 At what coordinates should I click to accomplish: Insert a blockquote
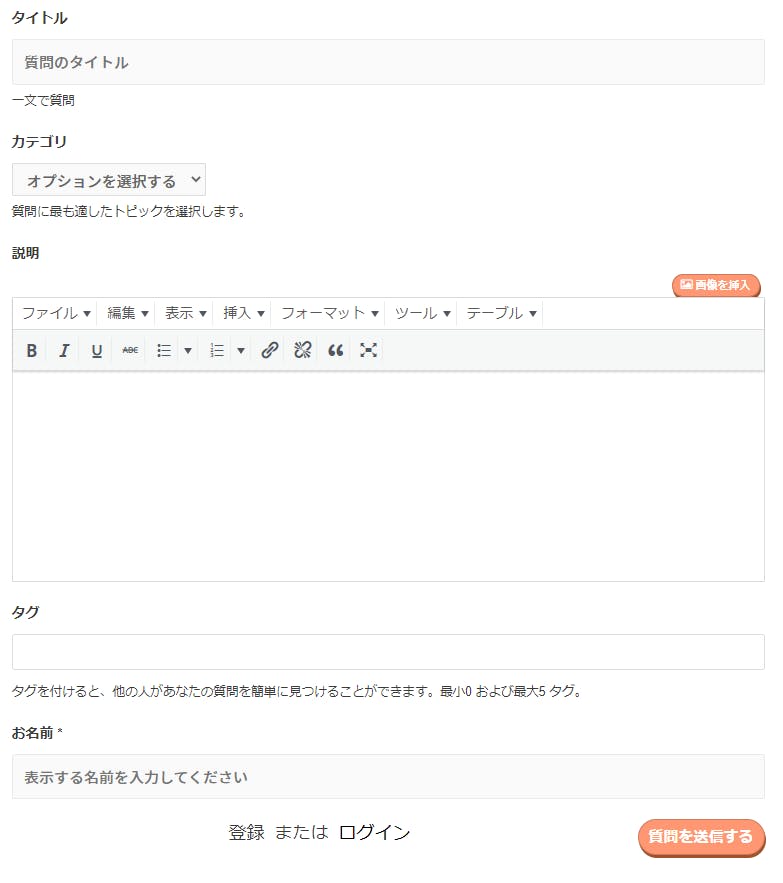(x=336, y=351)
